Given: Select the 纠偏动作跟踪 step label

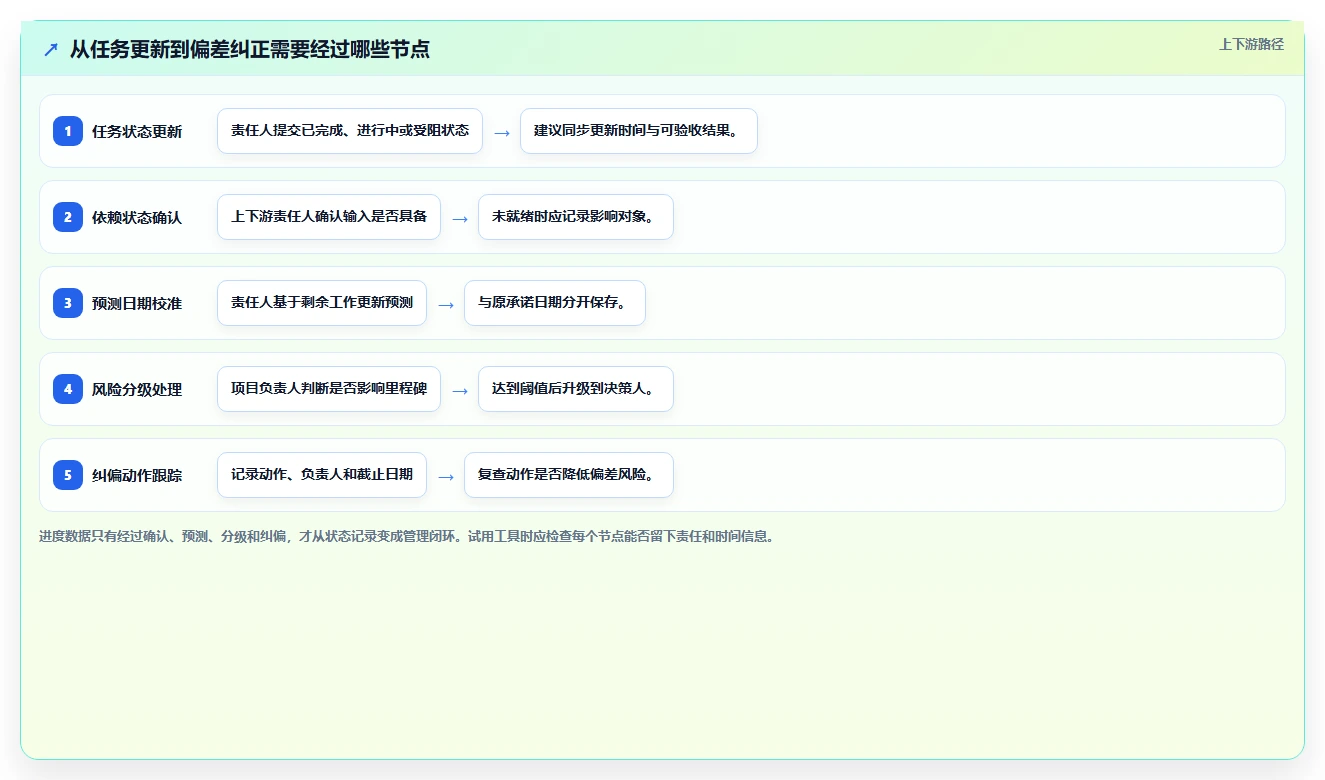Looking at the screenshot, I should tap(137, 475).
